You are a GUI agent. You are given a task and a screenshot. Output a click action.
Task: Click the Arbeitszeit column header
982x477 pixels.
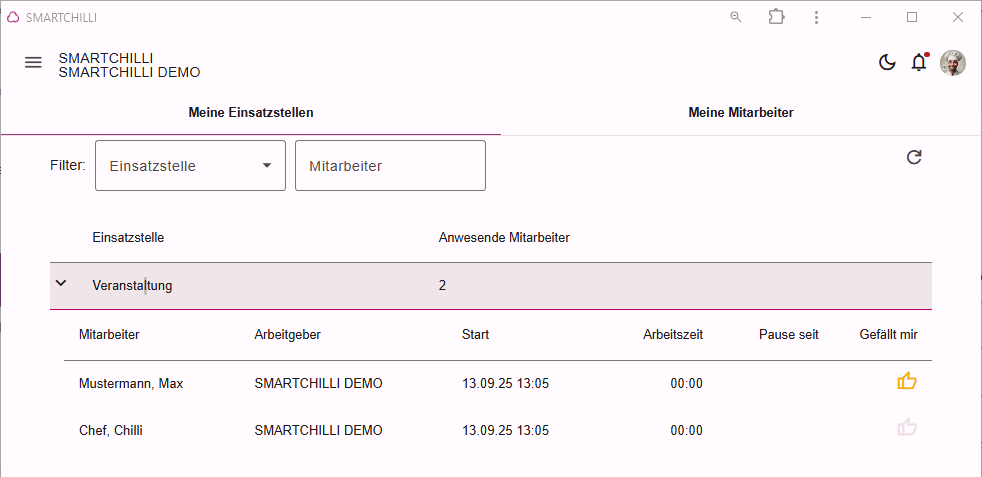point(673,335)
